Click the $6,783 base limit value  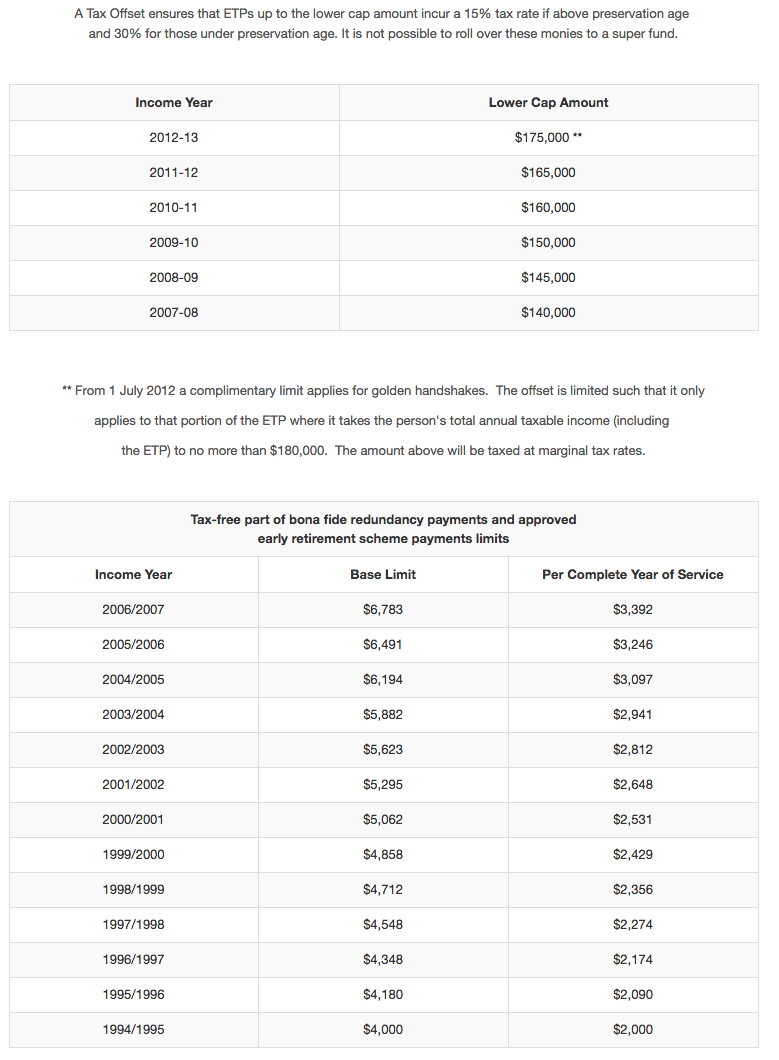click(x=383, y=610)
